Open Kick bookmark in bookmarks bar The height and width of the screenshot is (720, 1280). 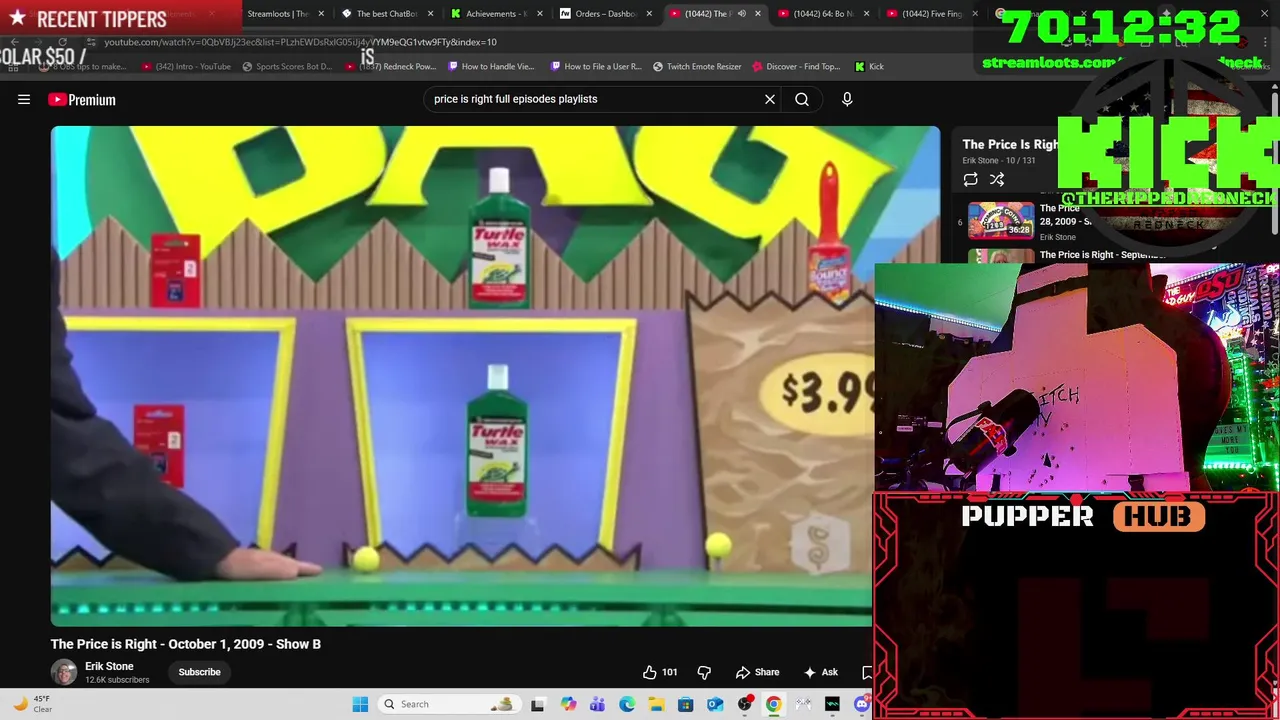coord(869,66)
